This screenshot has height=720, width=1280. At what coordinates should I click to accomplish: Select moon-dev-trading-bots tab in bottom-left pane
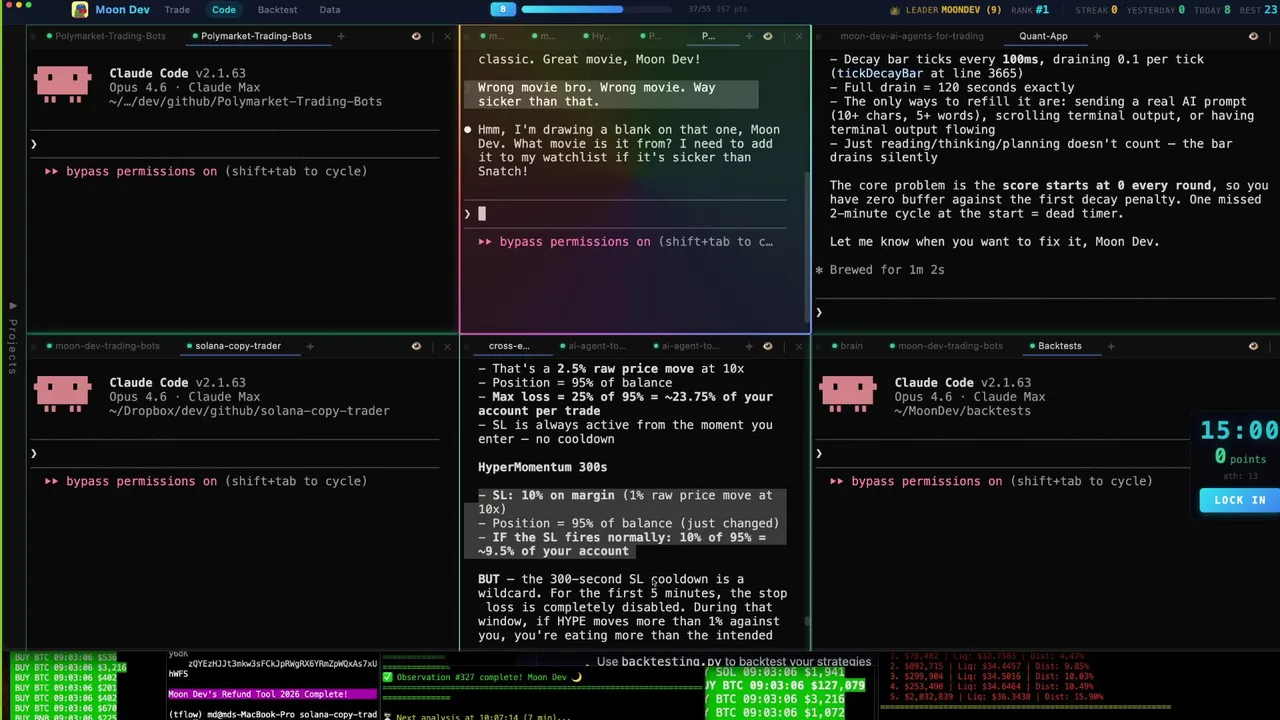107,346
